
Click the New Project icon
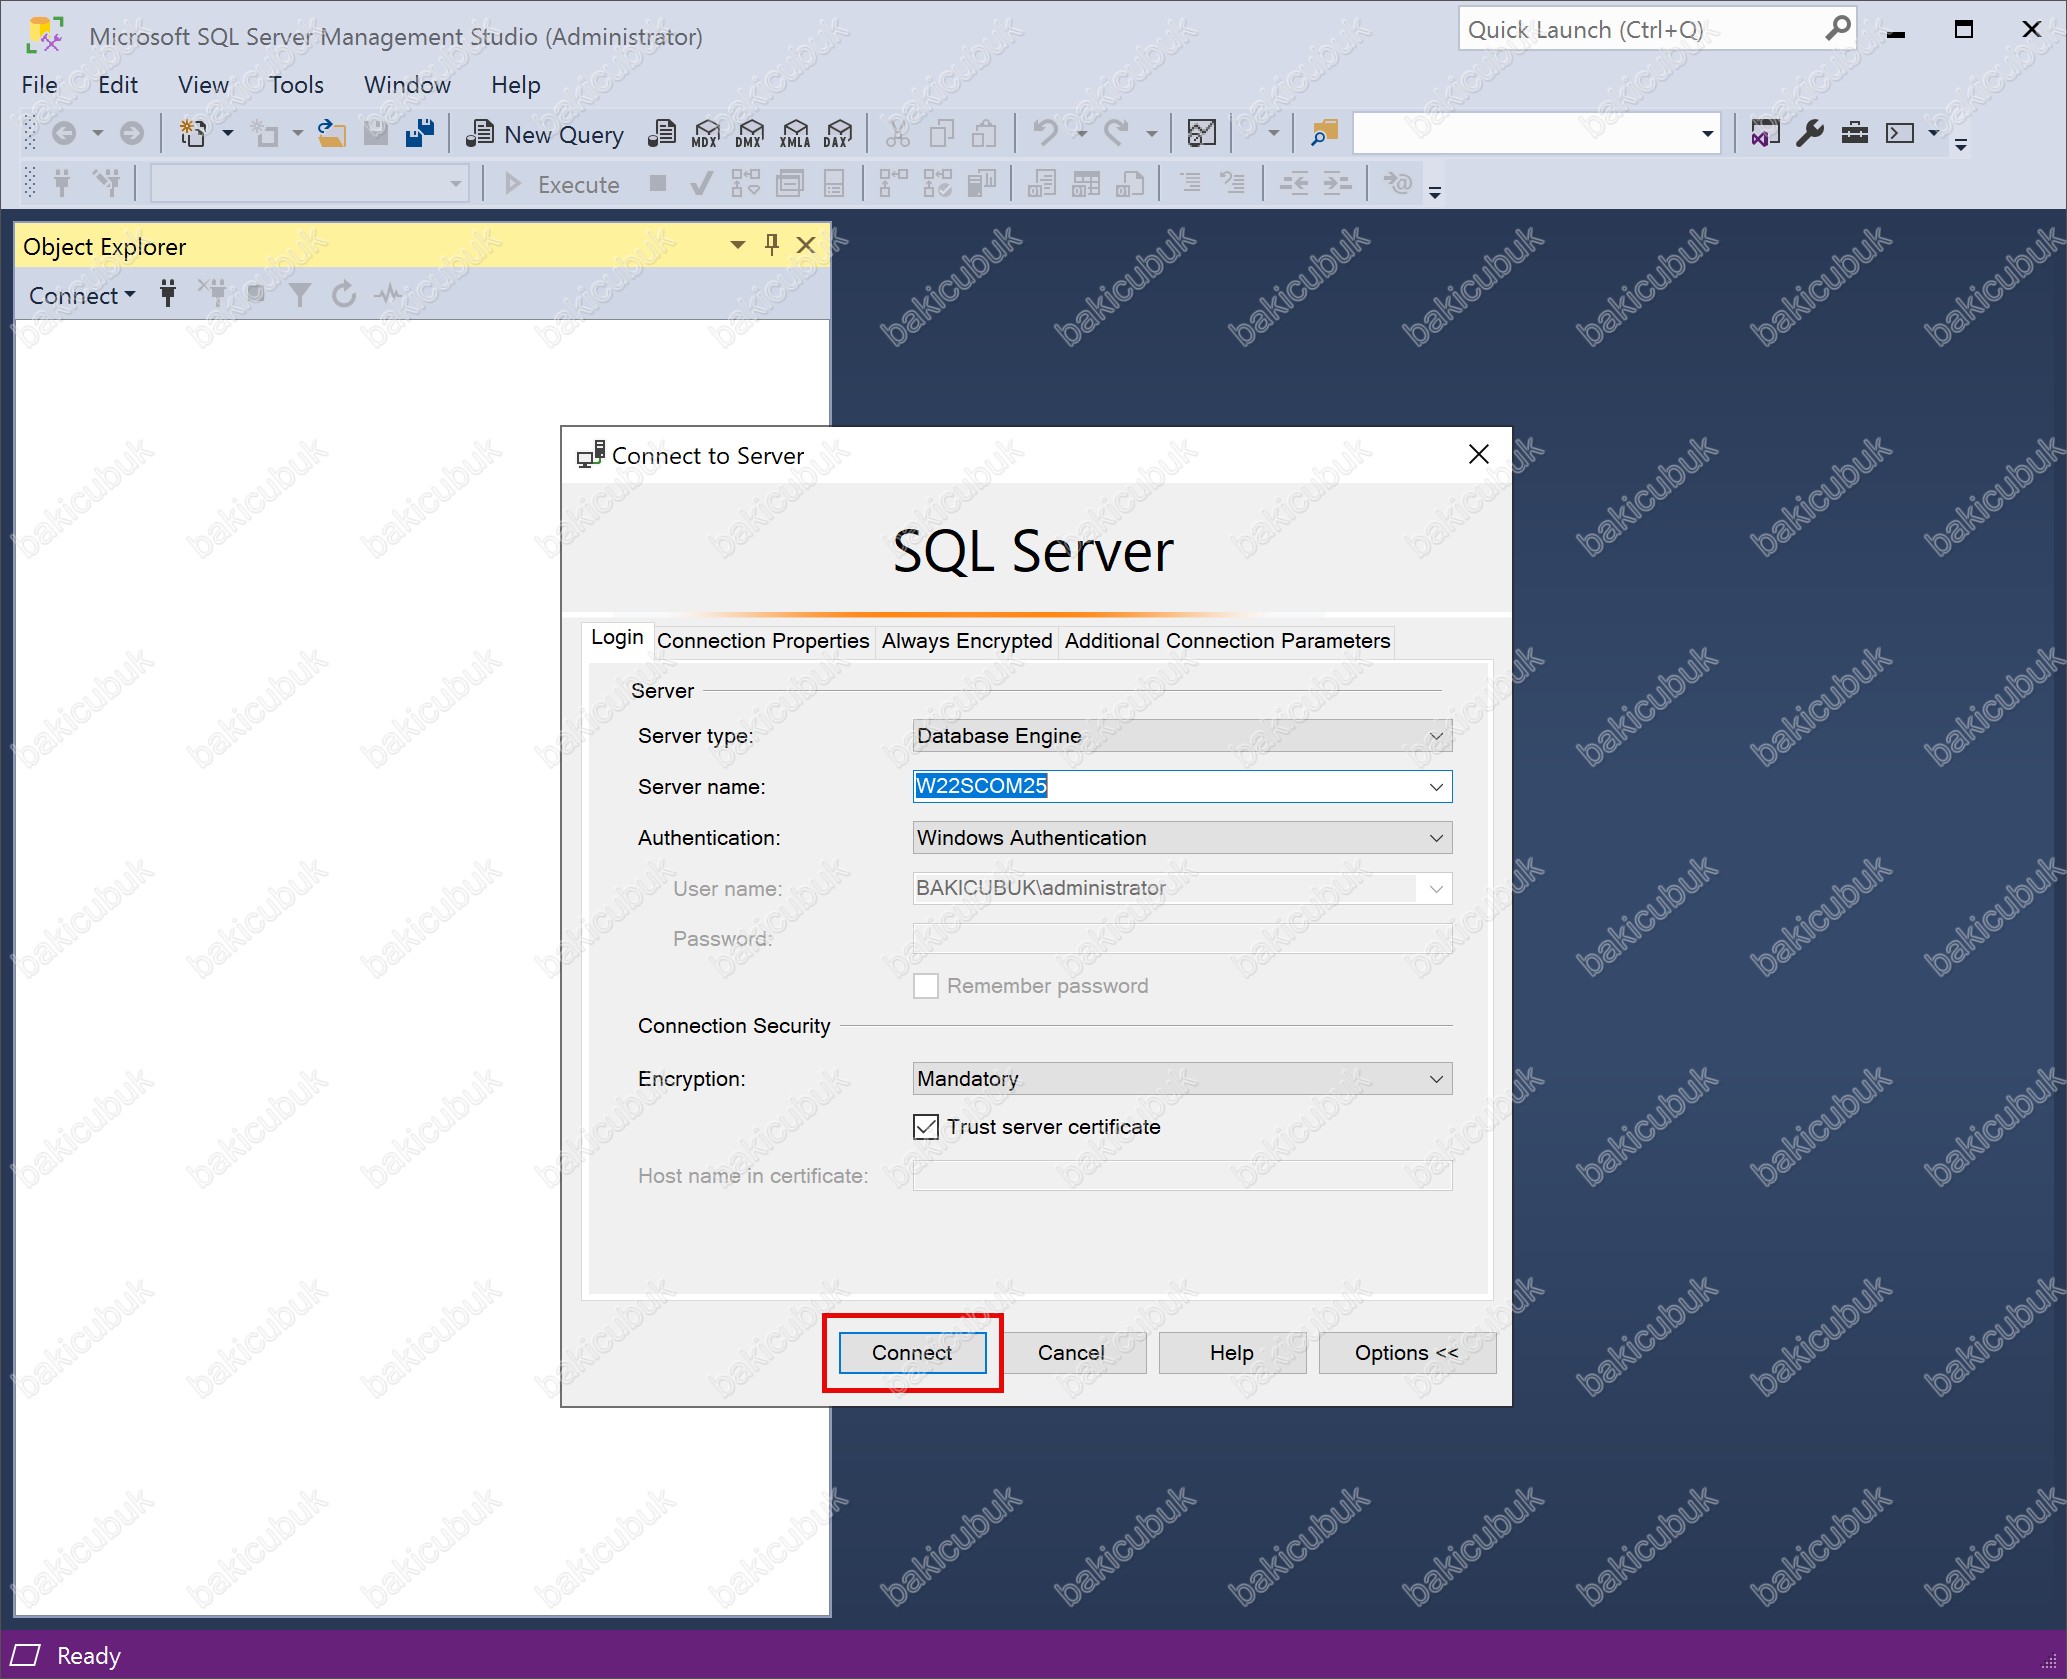coord(193,133)
